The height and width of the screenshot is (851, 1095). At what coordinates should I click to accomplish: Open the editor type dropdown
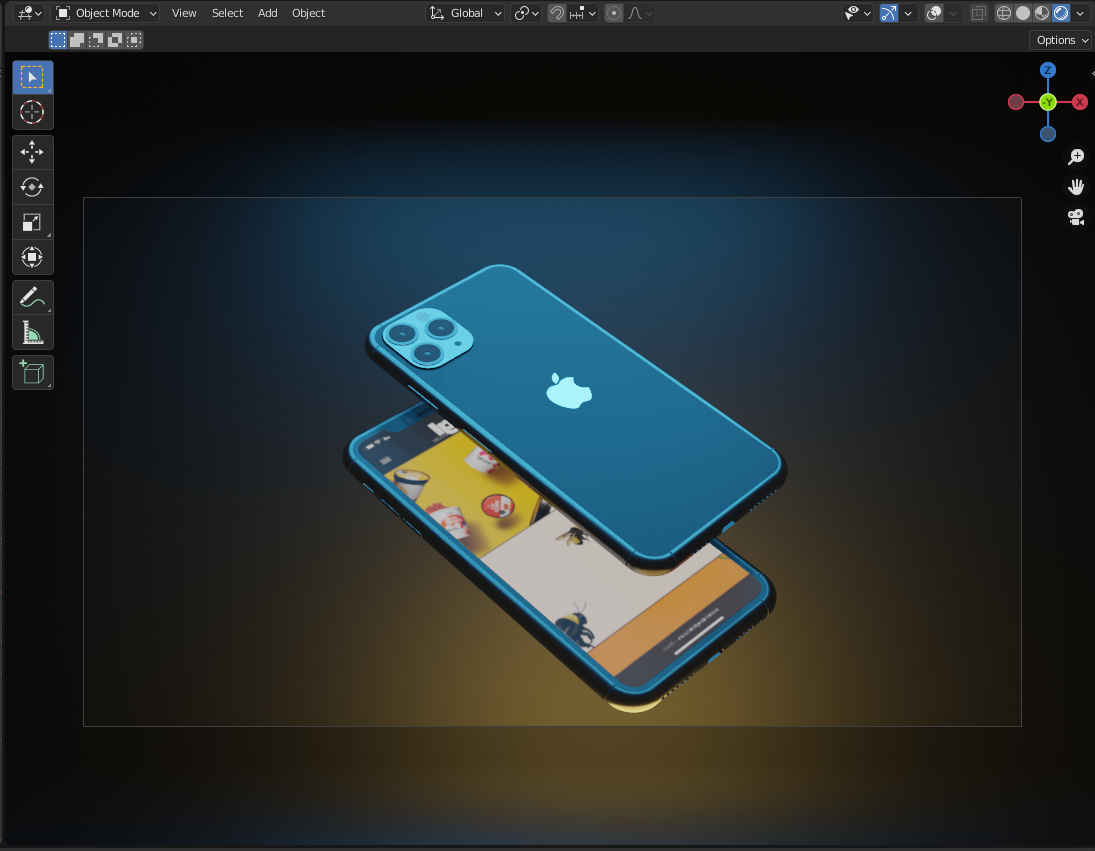(29, 13)
